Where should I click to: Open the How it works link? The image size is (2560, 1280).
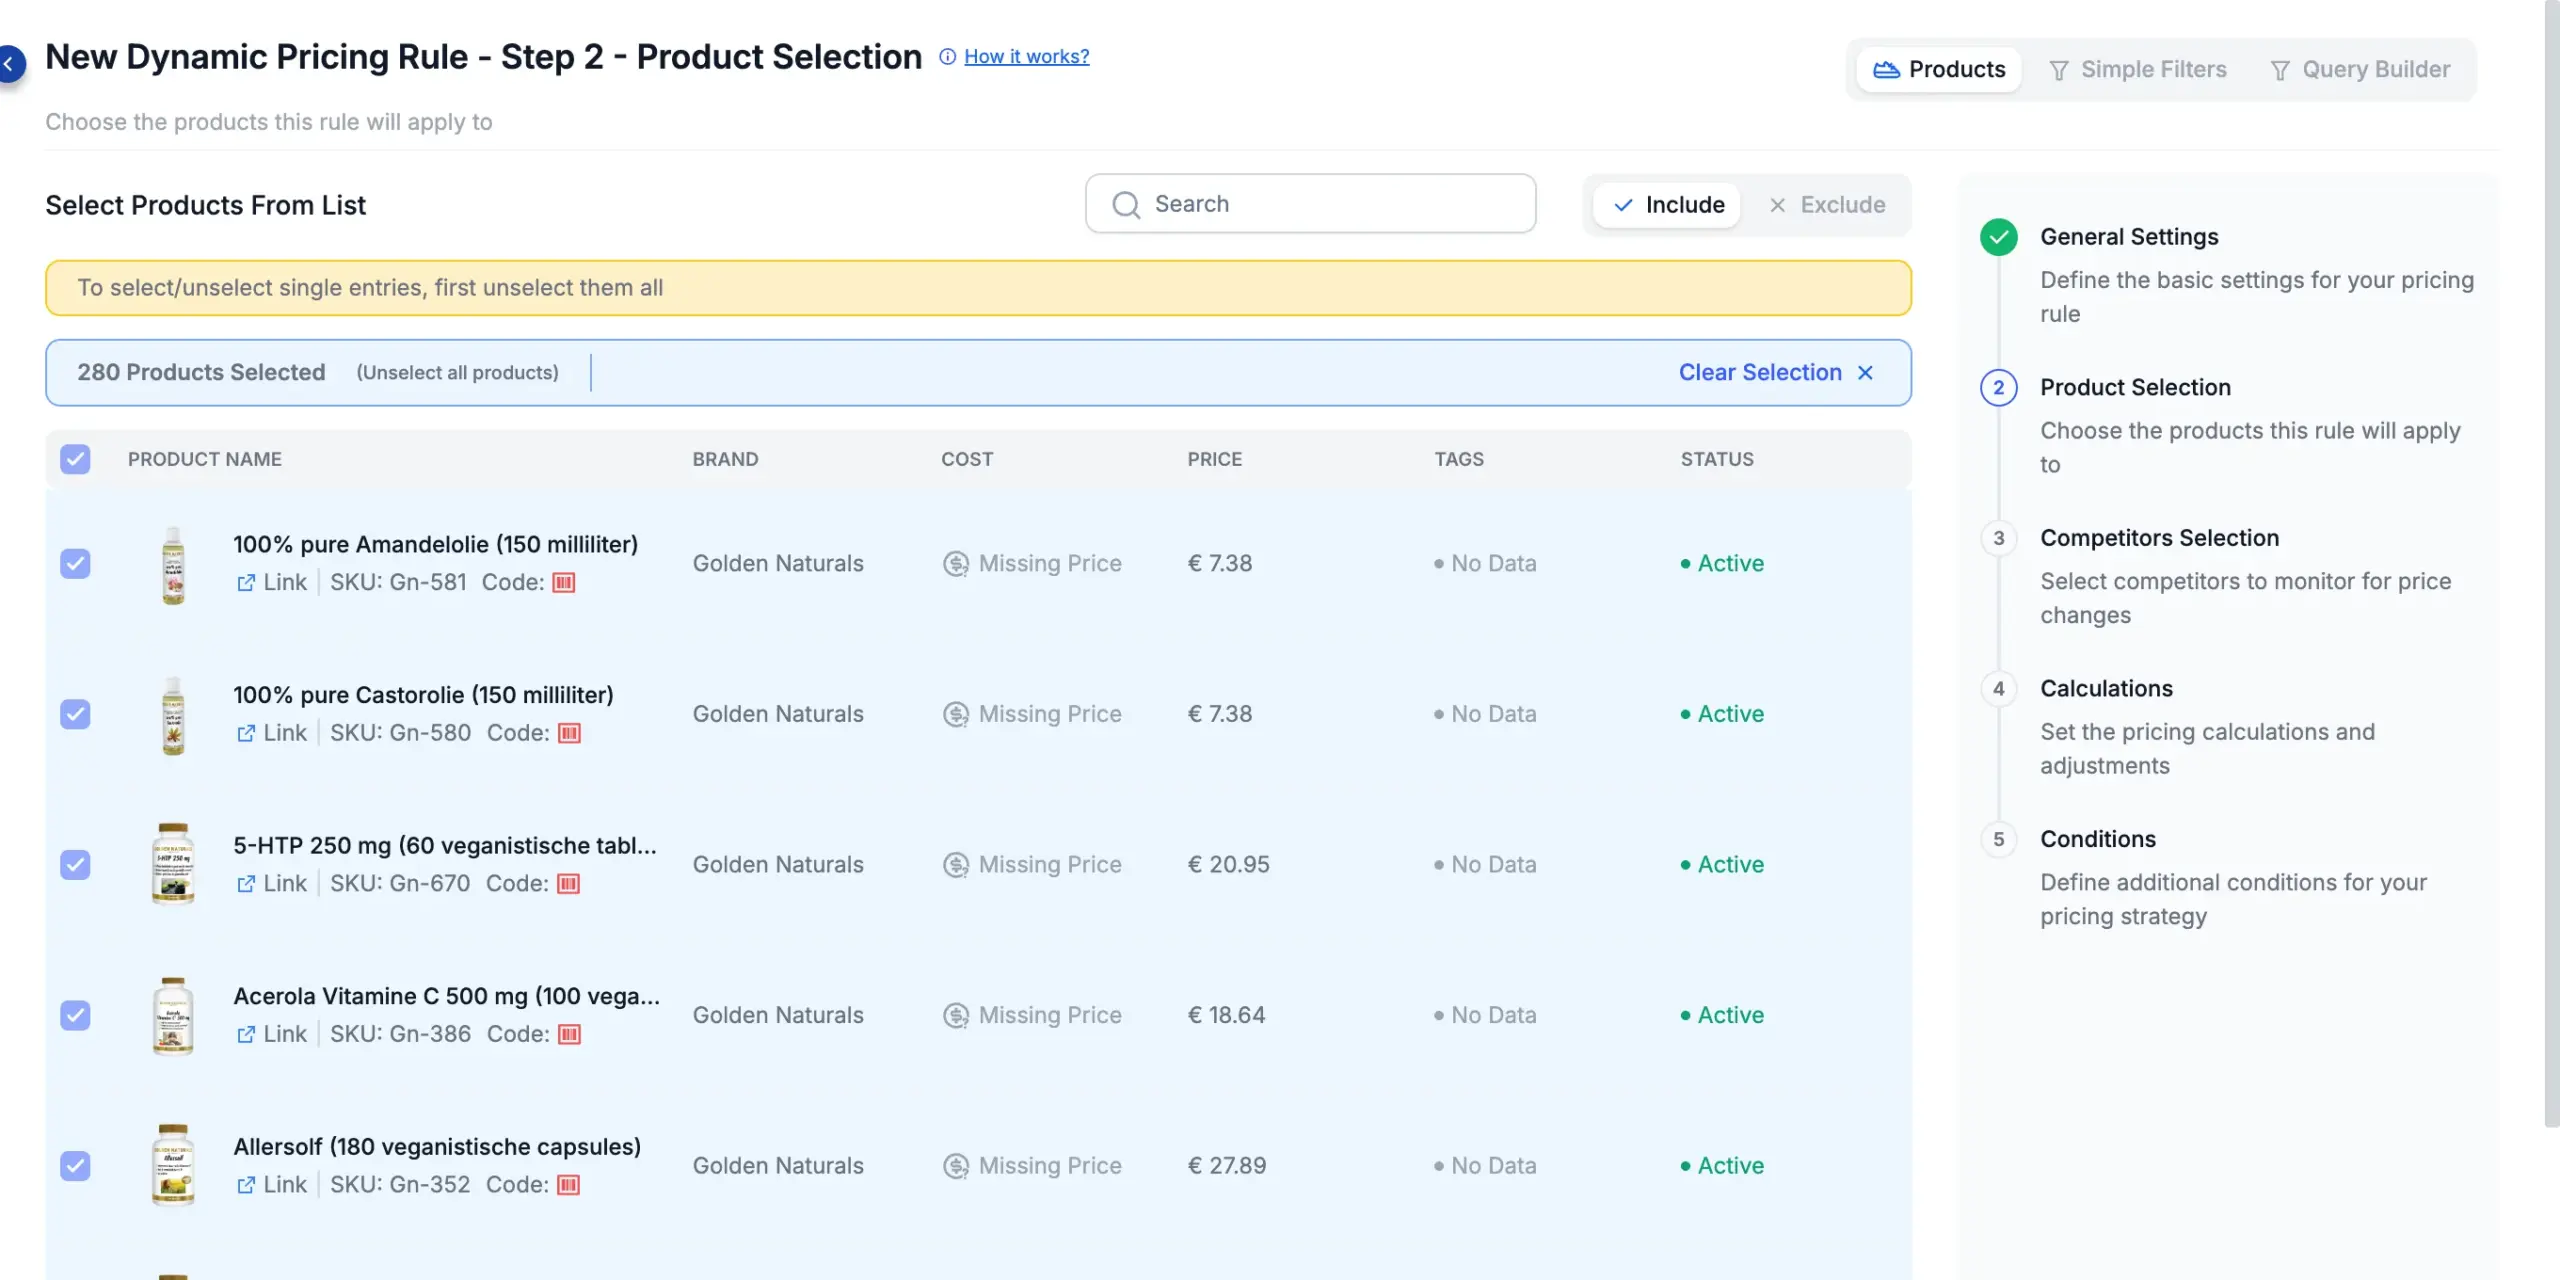pyautogui.click(x=1027, y=57)
